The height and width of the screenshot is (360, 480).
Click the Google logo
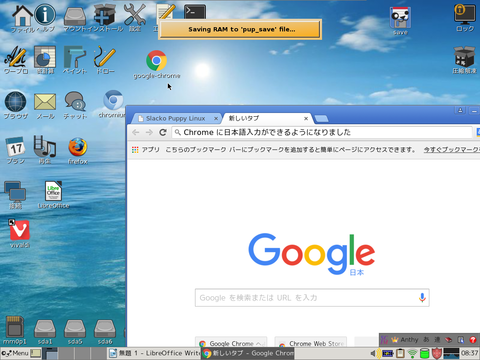click(311, 254)
